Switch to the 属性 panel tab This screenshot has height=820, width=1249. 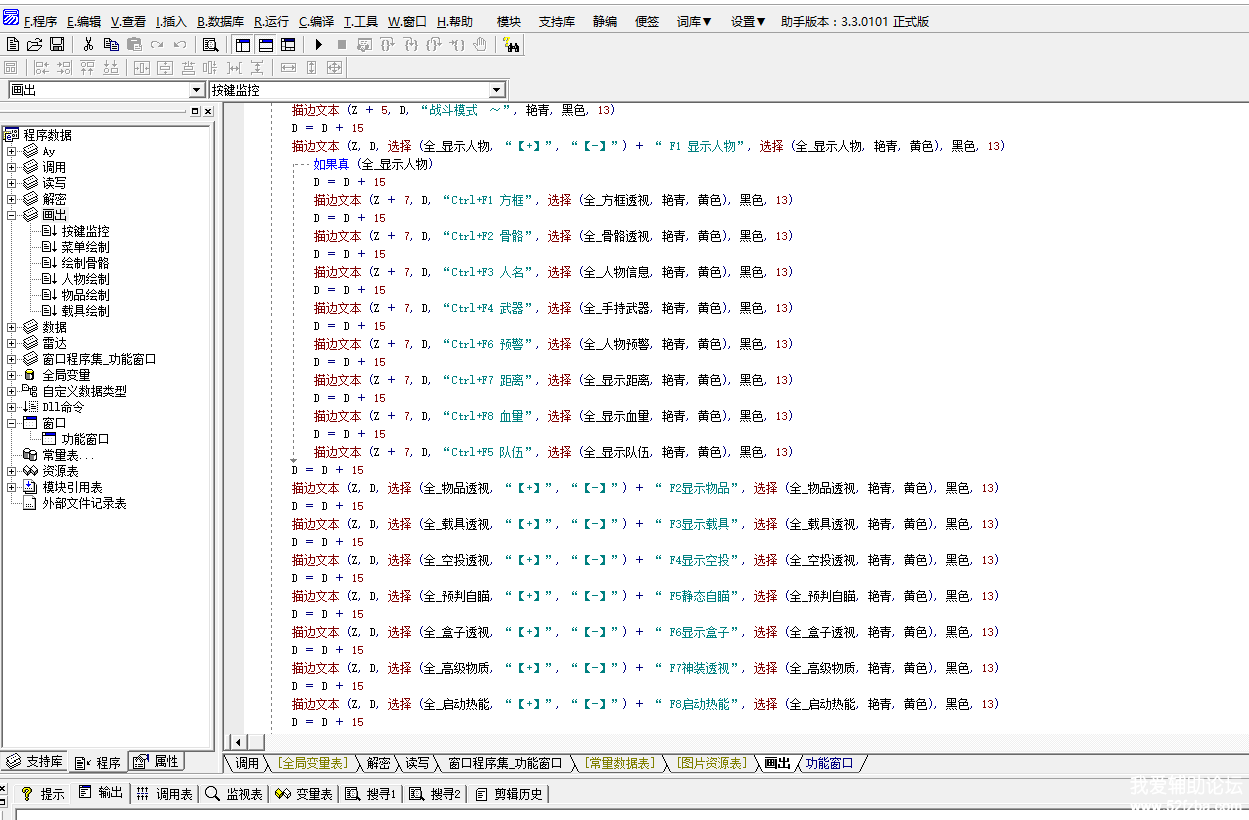(x=157, y=762)
